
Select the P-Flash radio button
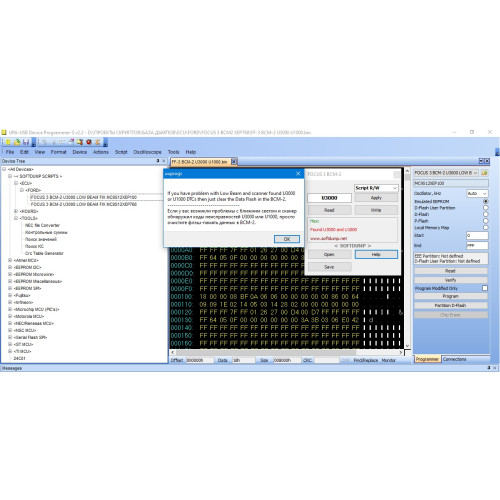point(485,221)
